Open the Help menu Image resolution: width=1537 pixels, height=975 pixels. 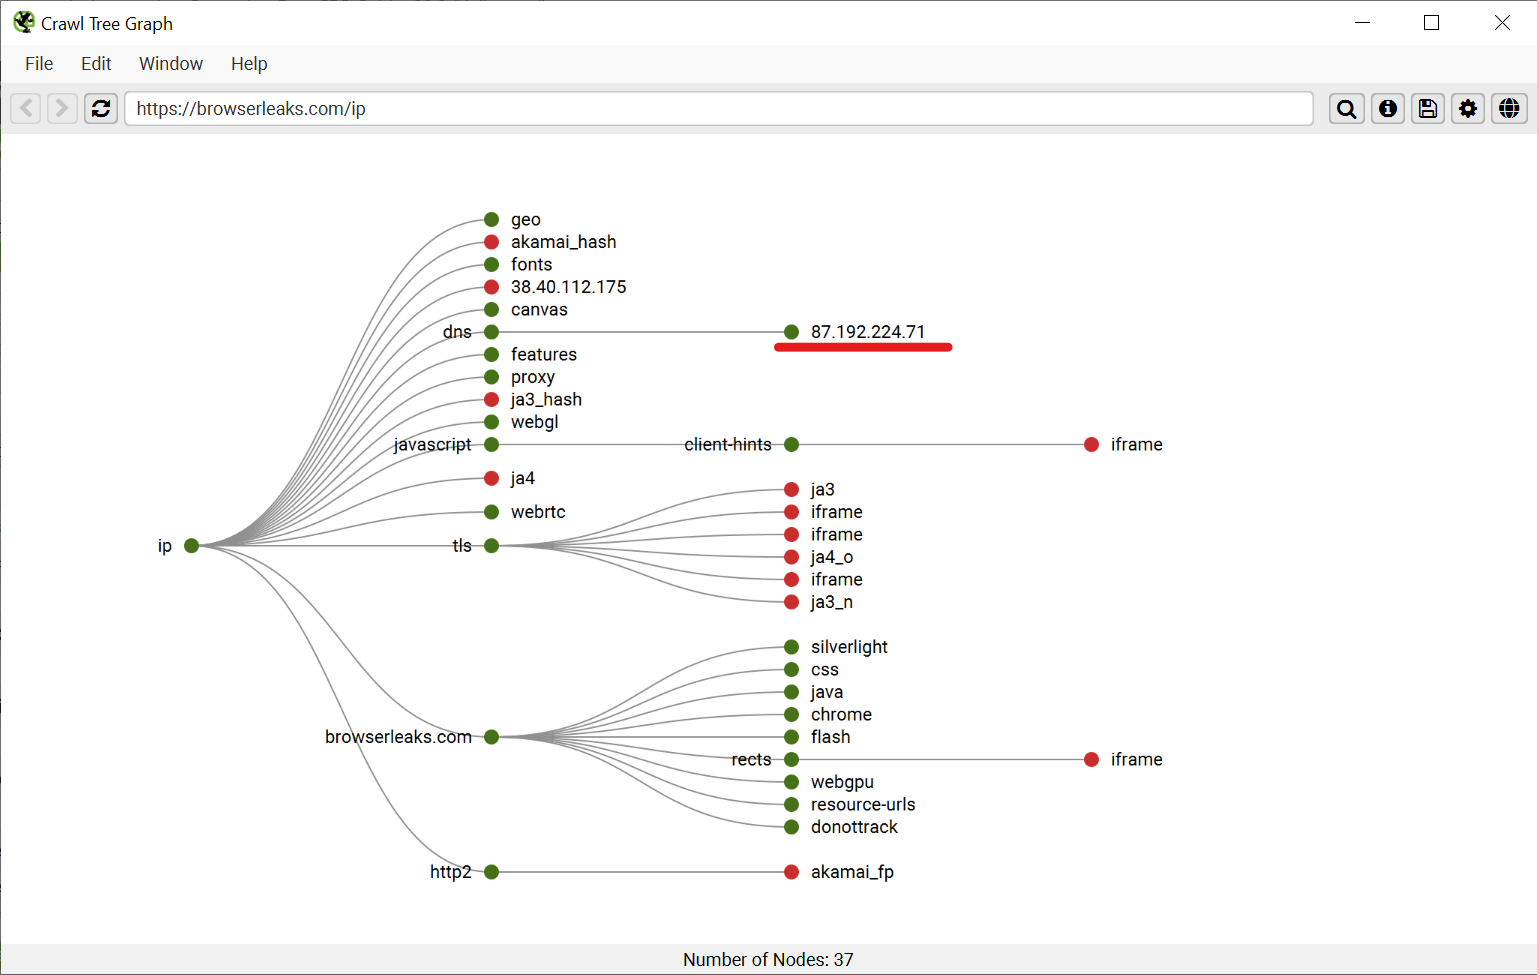click(249, 64)
